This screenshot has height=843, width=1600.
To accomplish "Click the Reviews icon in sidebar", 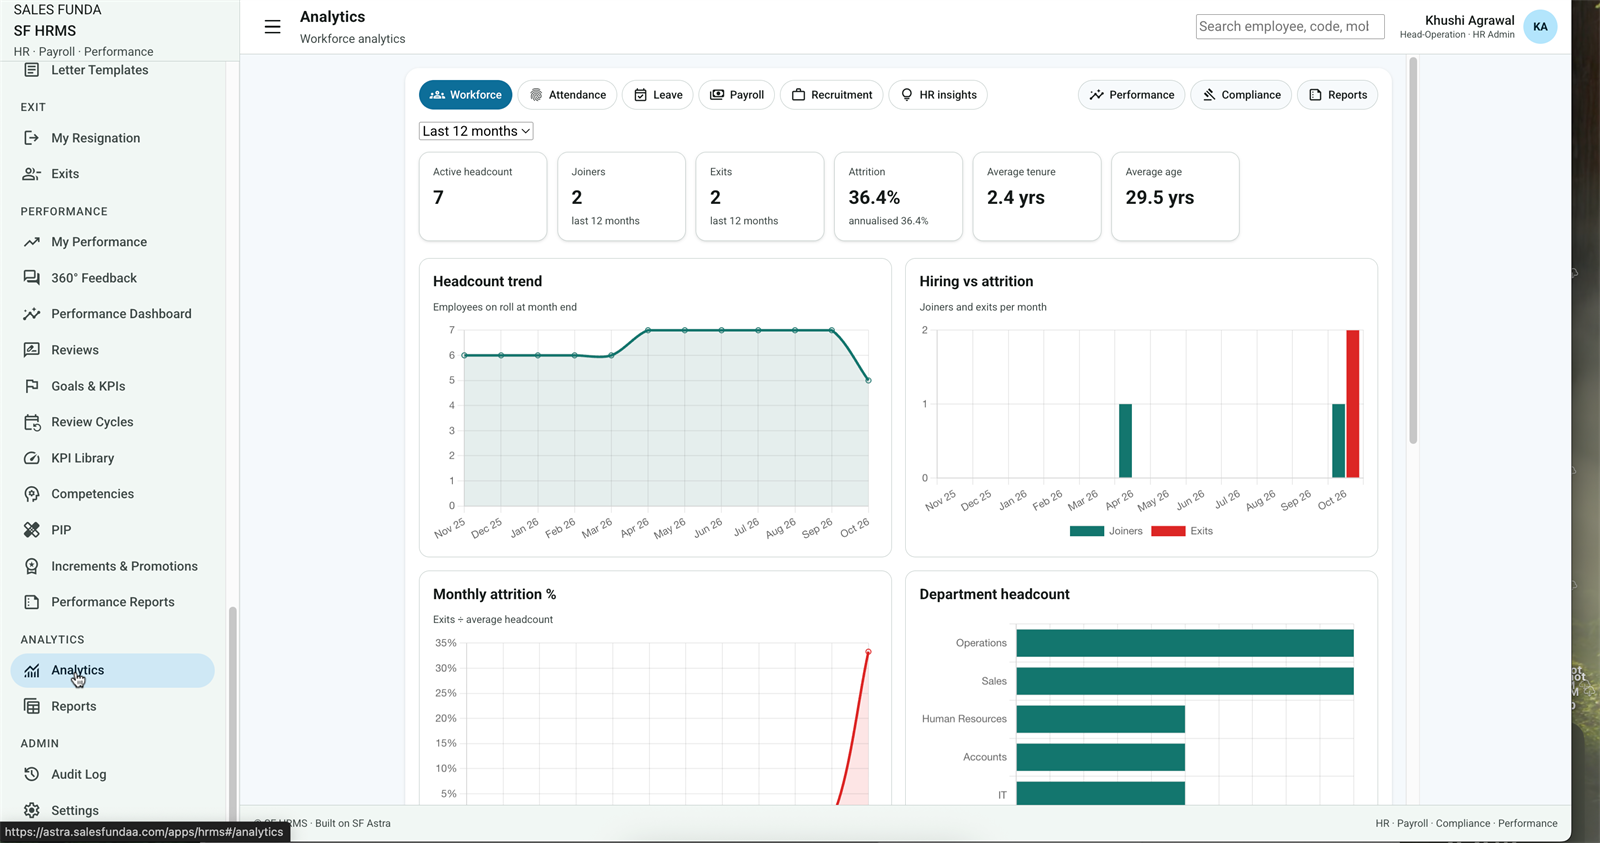I will pos(32,350).
